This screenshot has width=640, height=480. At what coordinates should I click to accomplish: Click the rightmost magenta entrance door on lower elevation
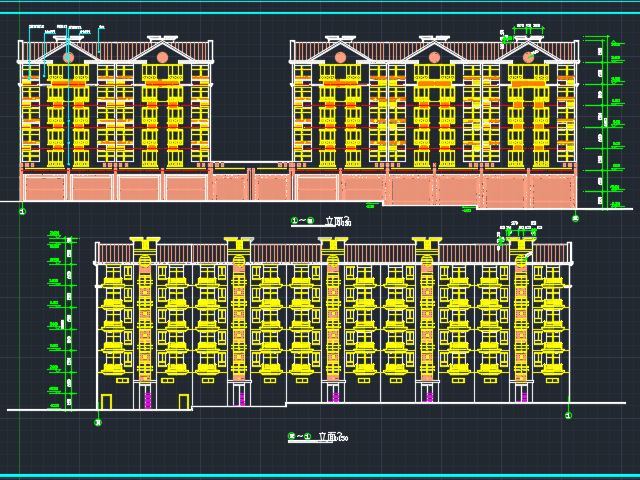tap(523, 396)
